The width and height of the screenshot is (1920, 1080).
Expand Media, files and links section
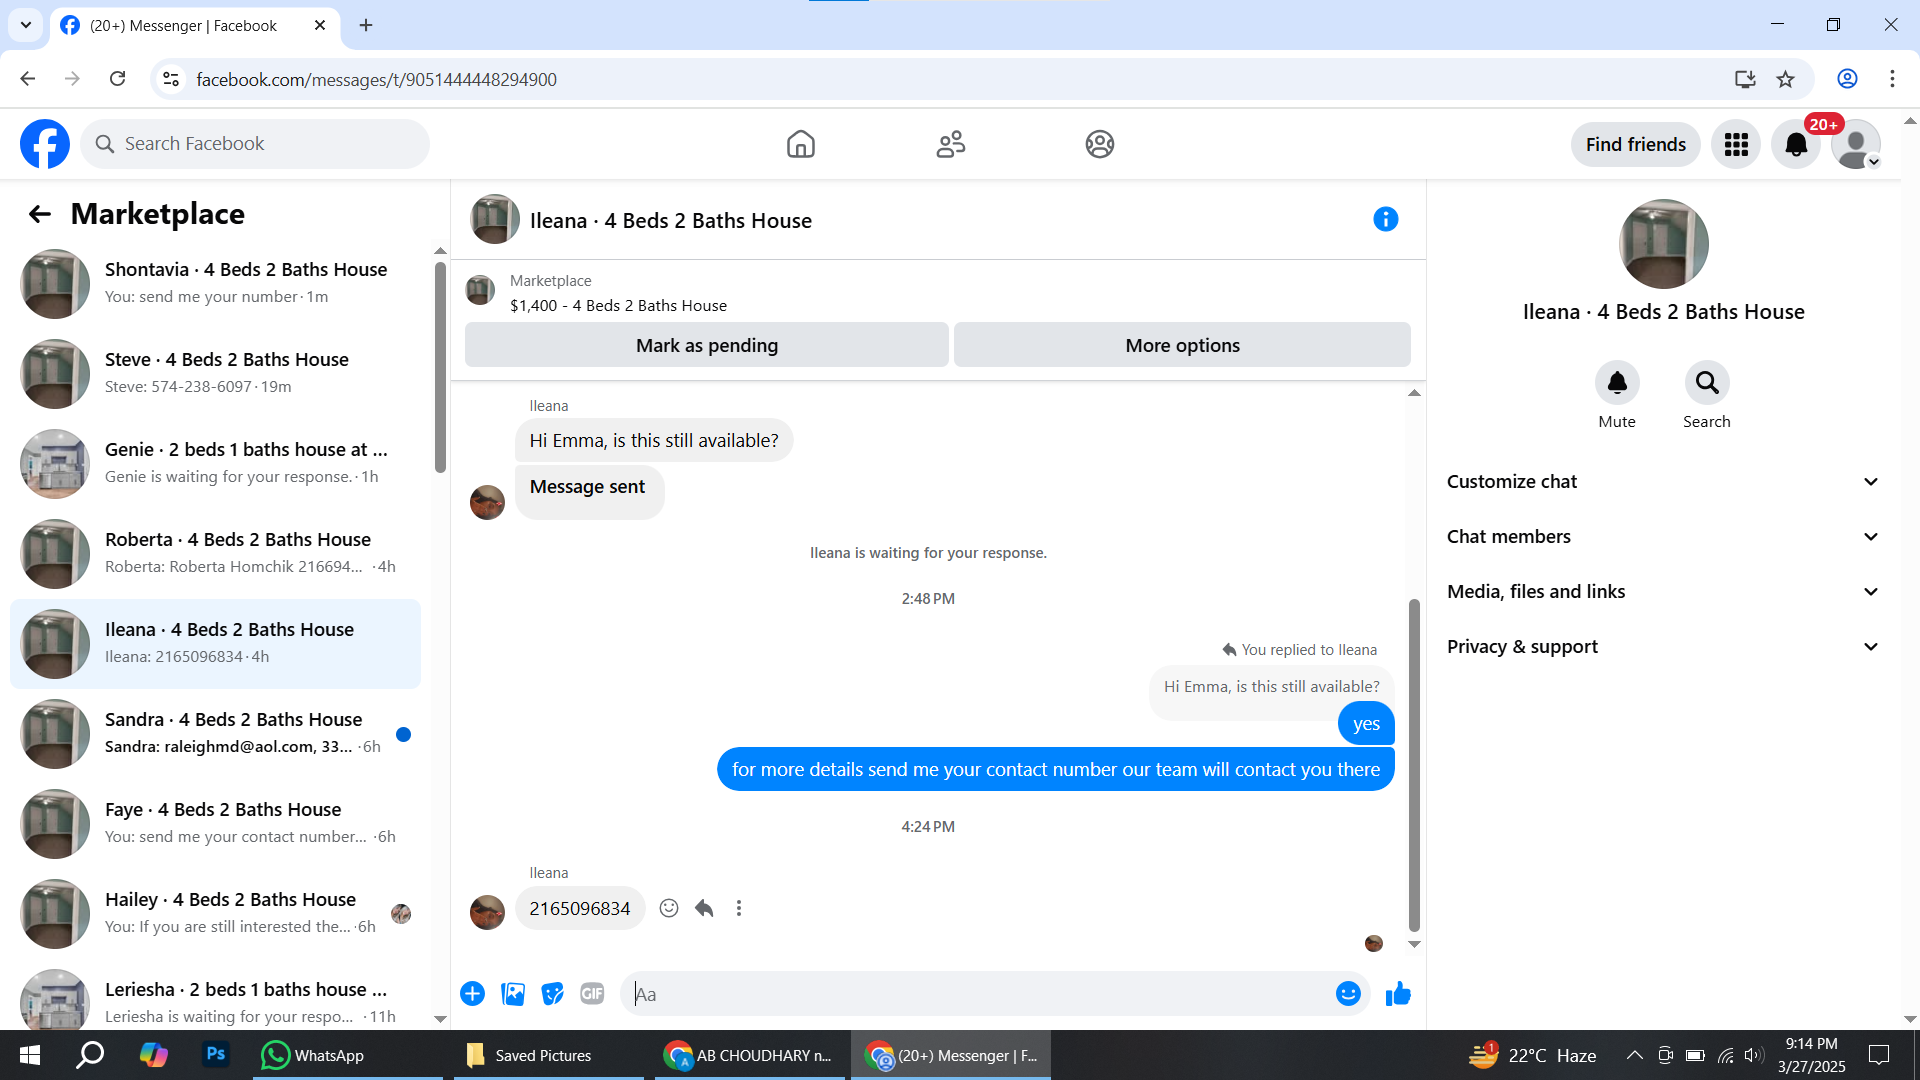pos(1663,591)
